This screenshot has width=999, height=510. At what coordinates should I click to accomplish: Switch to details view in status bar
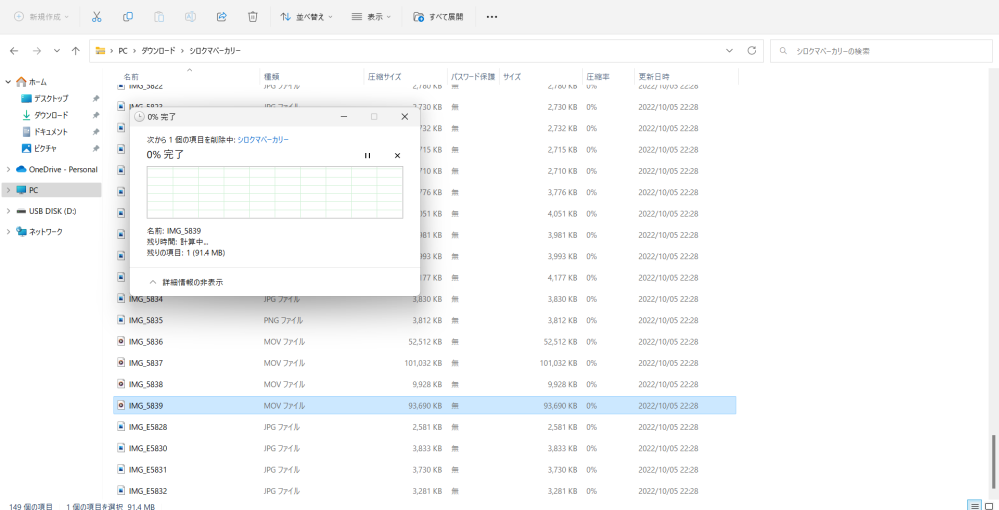(x=974, y=505)
